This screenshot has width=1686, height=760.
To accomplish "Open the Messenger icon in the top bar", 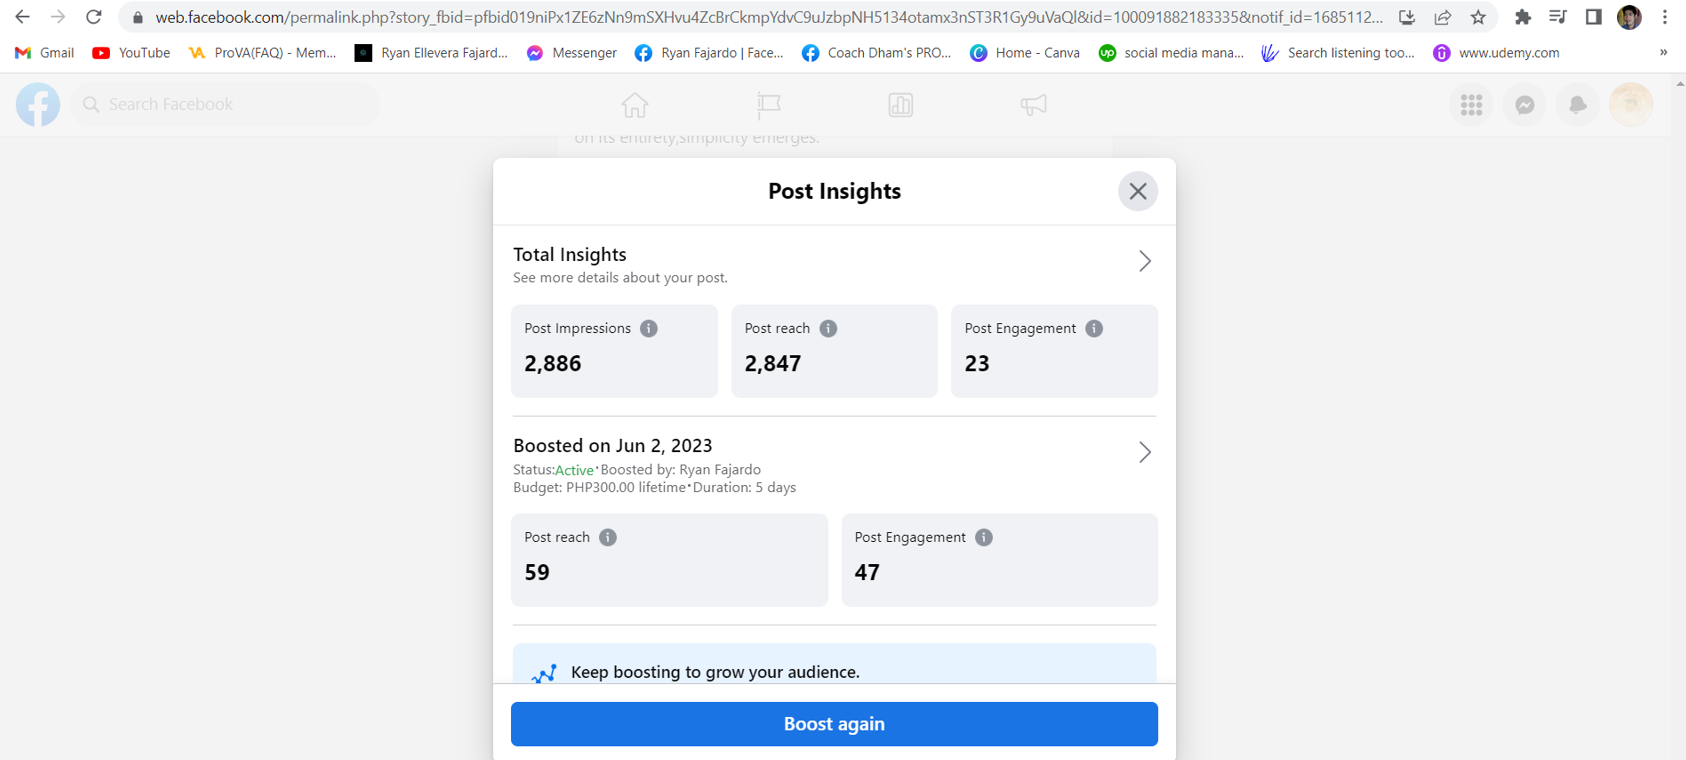I will click(1524, 105).
